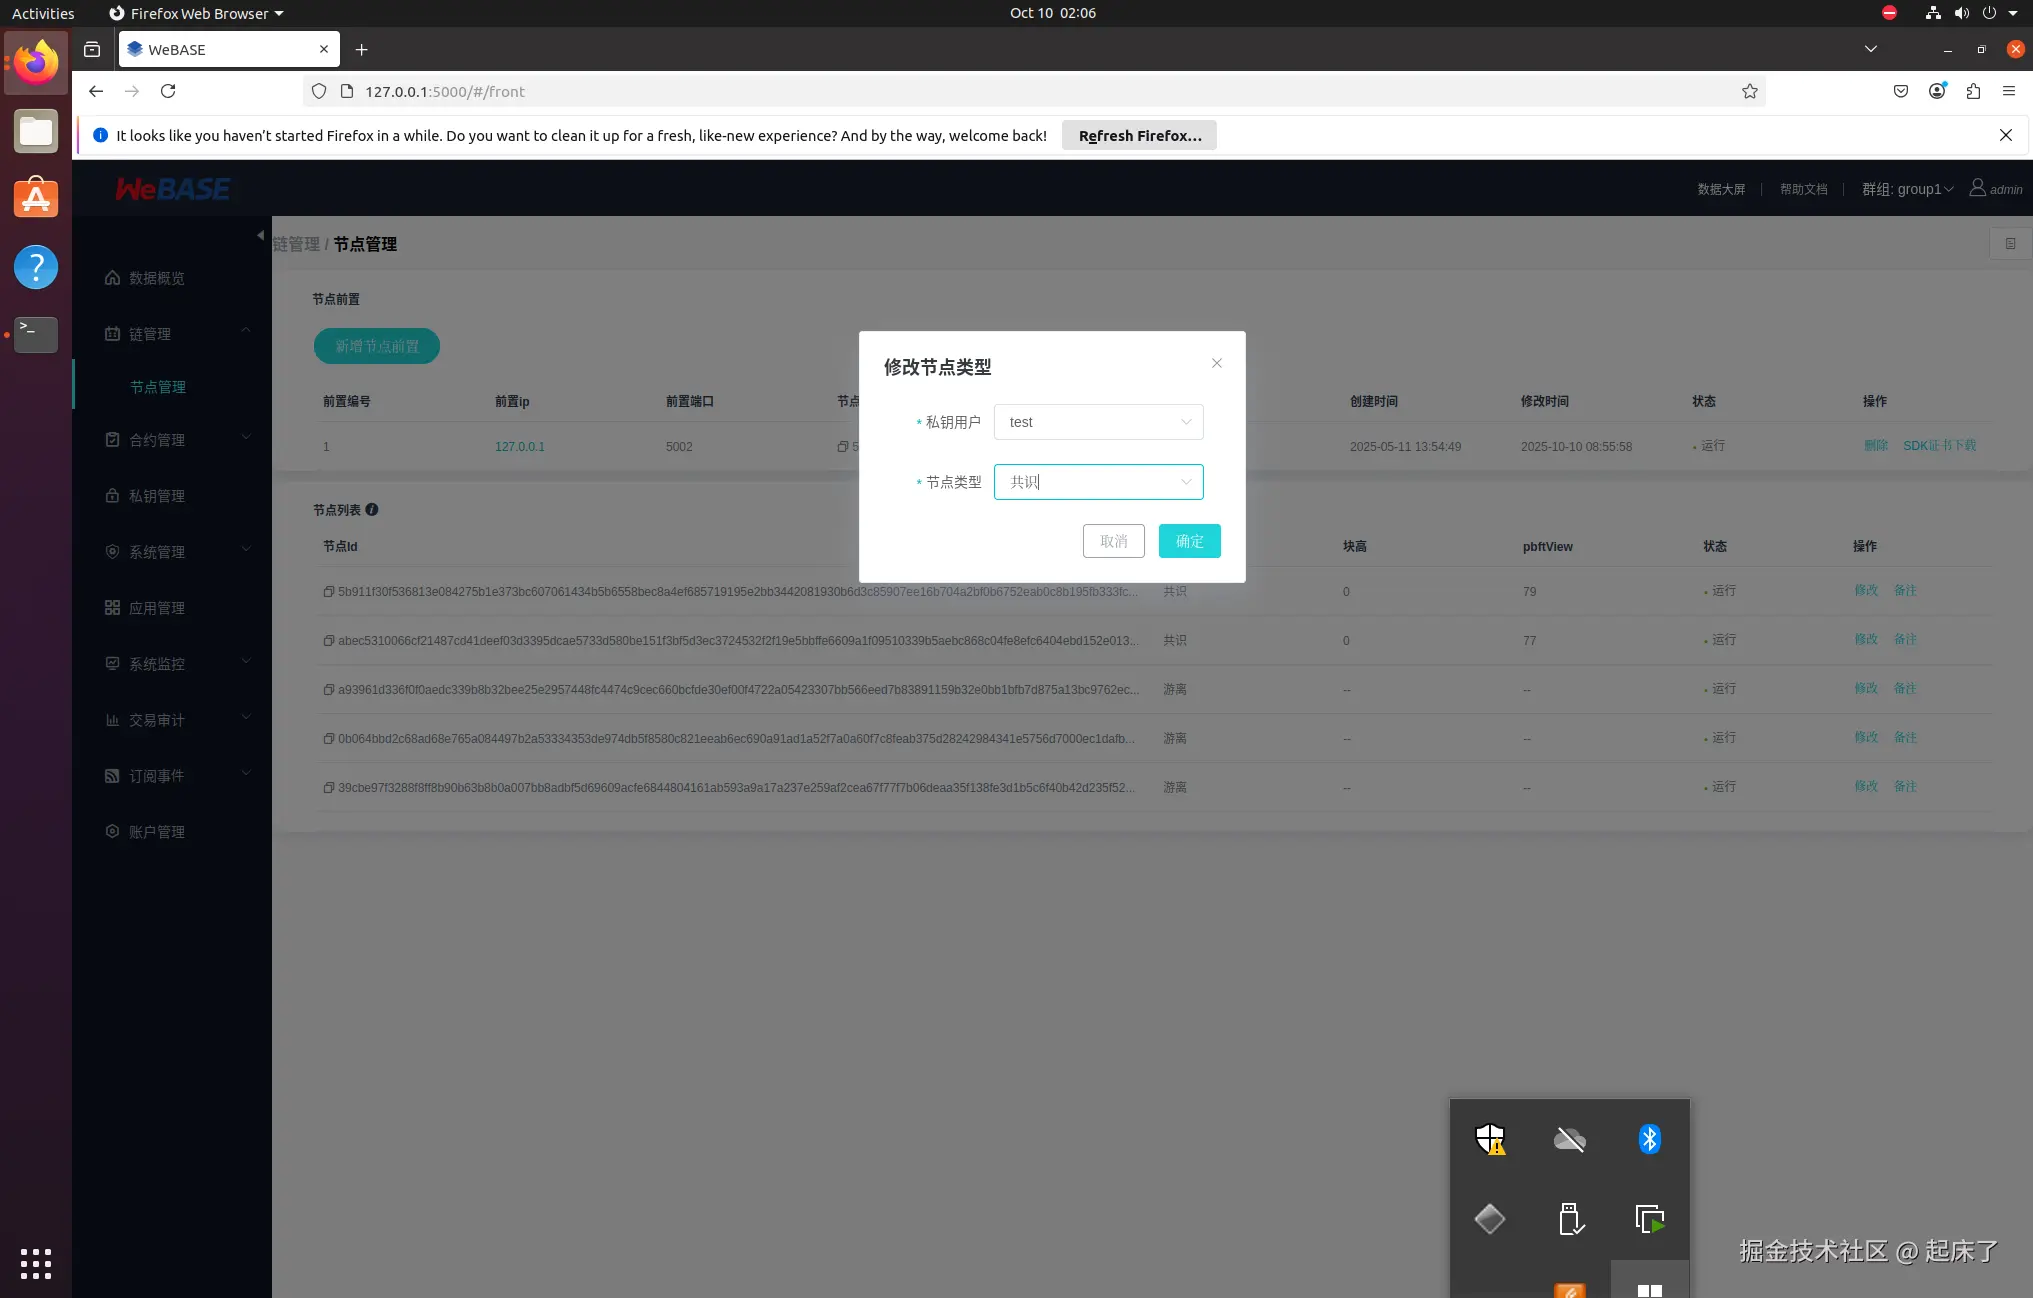
Task: Collapse sidebar using the left arrow handle
Action: pos(260,236)
